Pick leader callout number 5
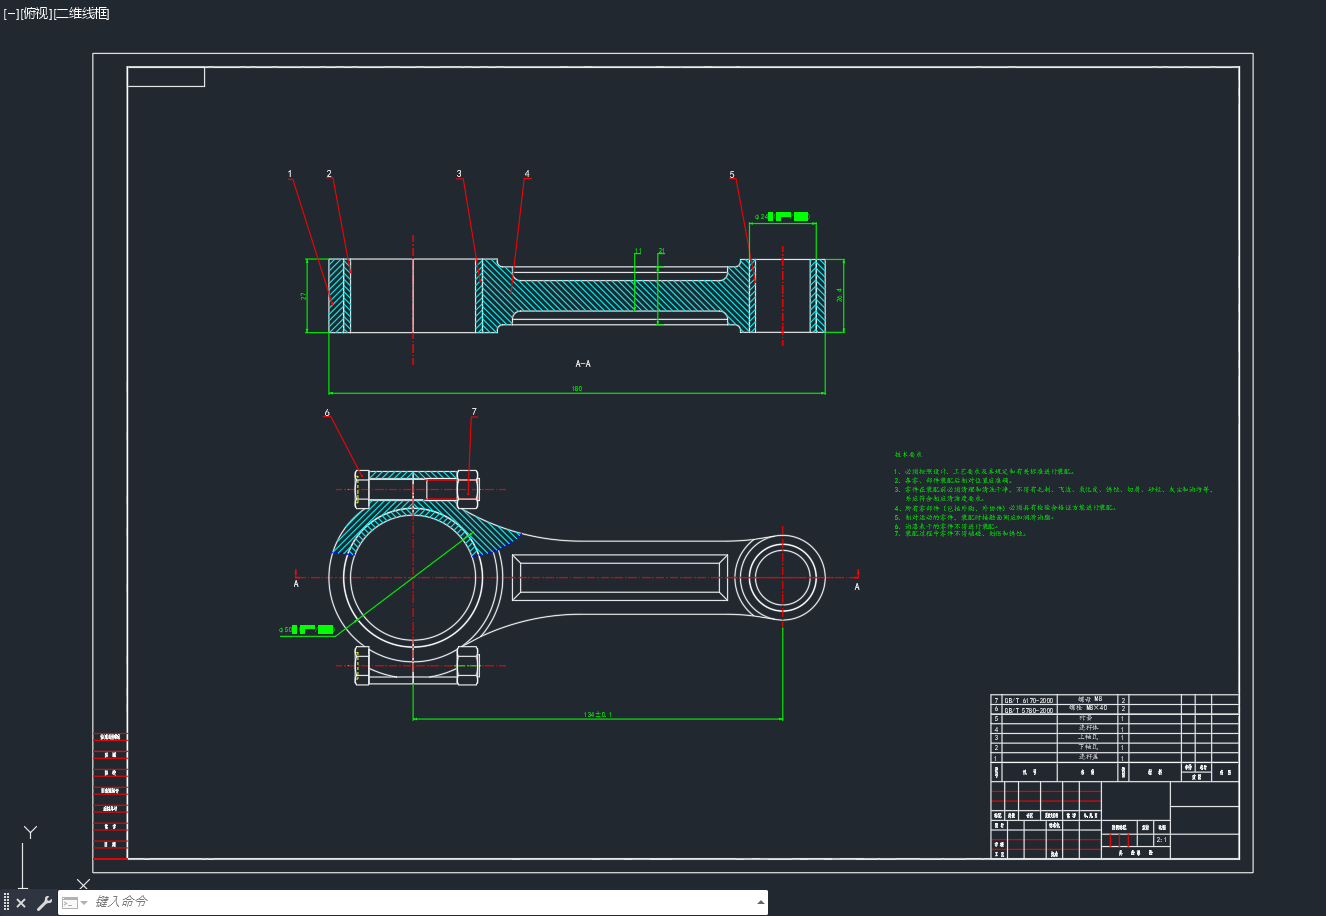The height and width of the screenshot is (916, 1326). click(x=732, y=175)
